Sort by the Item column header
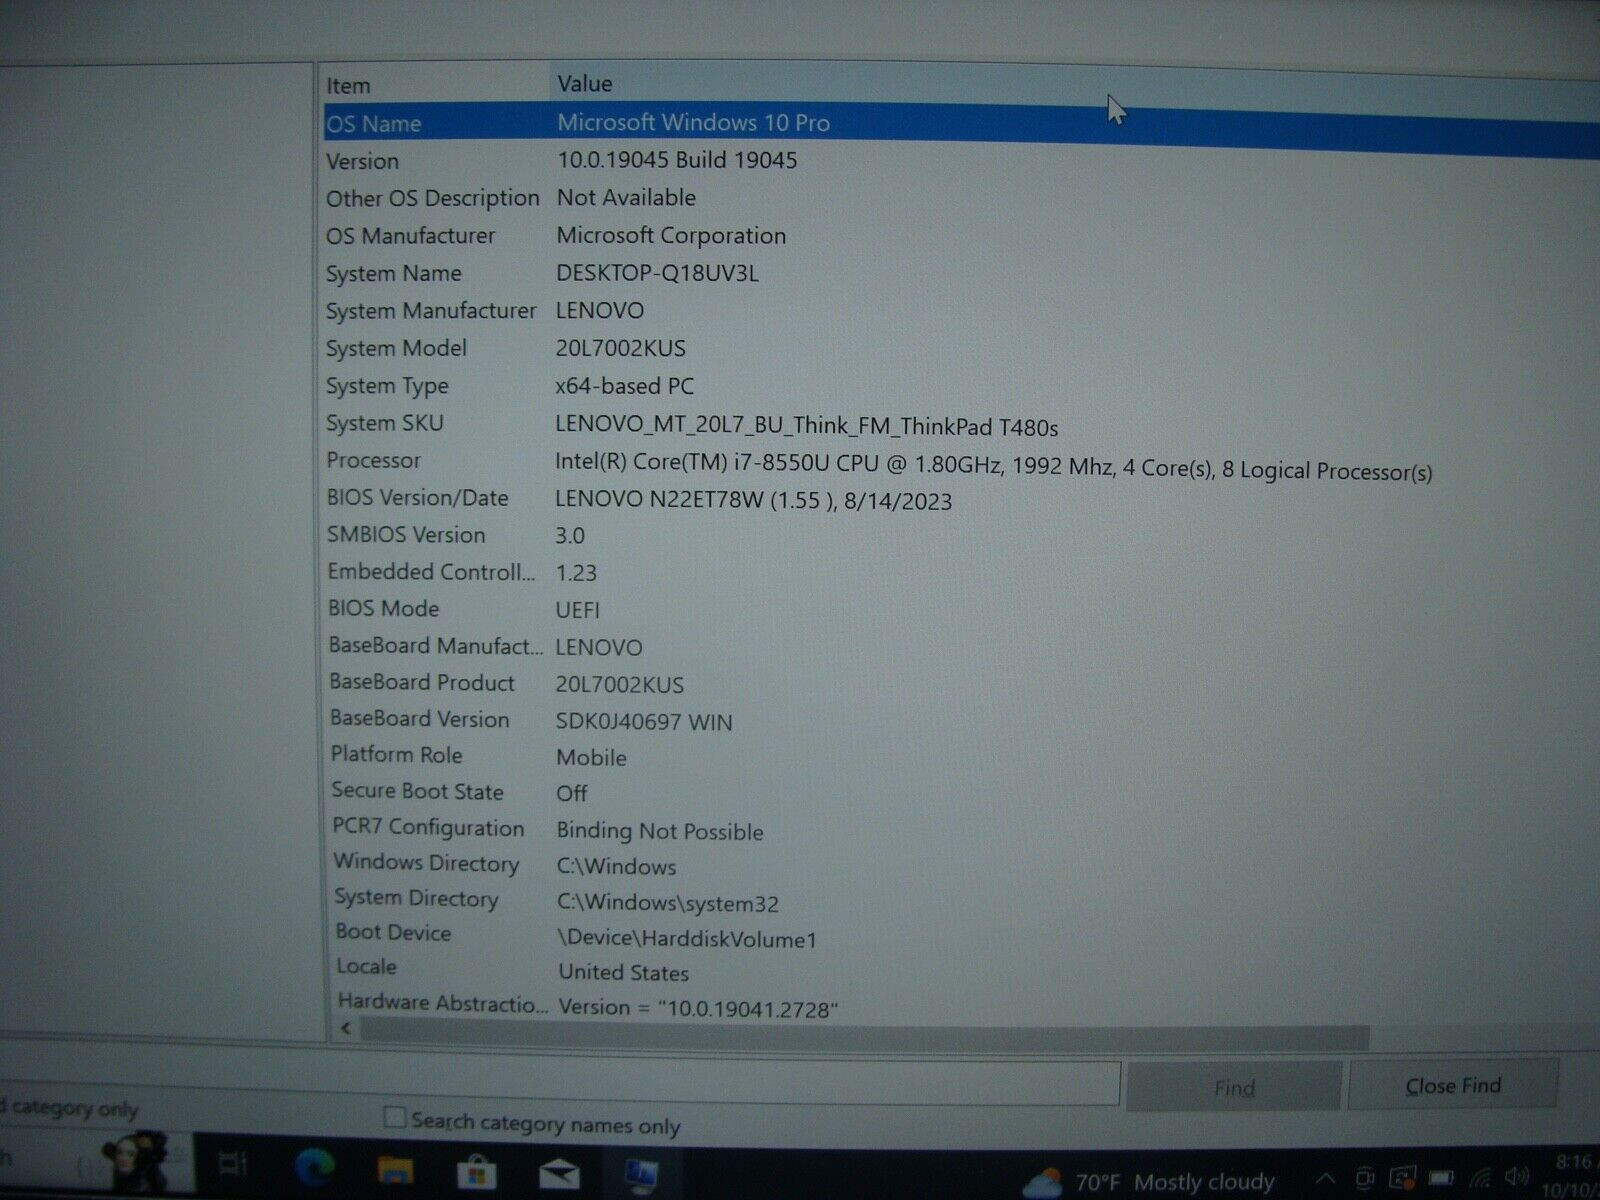1600x1200 pixels. (x=436, y=85)
